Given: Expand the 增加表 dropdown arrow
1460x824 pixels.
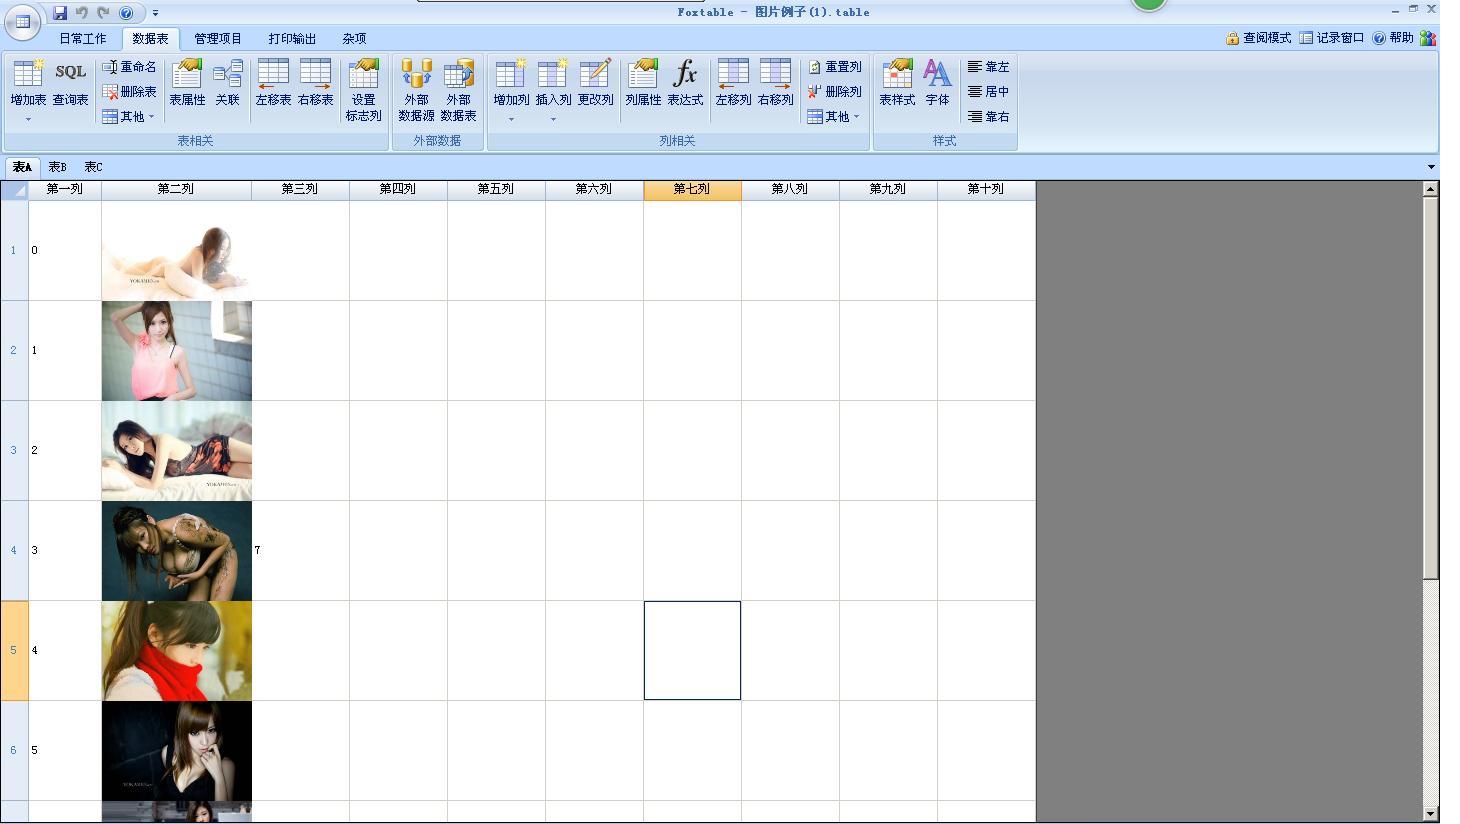Looking at the screenshot, I should click(28, 119).
